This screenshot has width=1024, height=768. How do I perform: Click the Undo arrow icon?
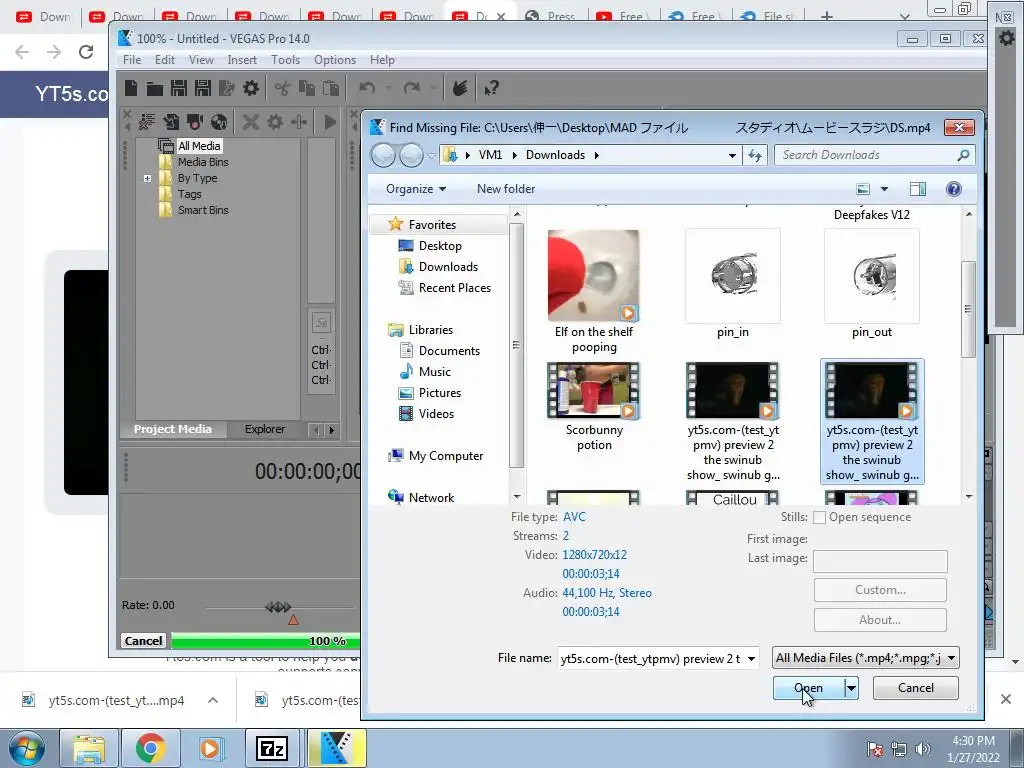[x=367, y=88]
